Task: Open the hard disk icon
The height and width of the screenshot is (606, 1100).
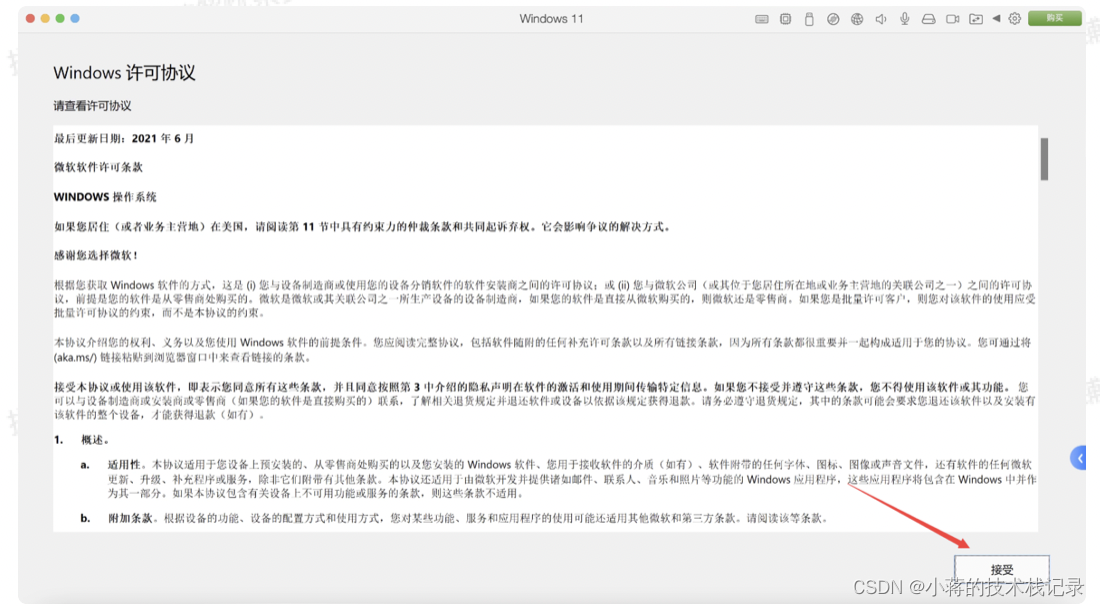Action: point(928,19)
